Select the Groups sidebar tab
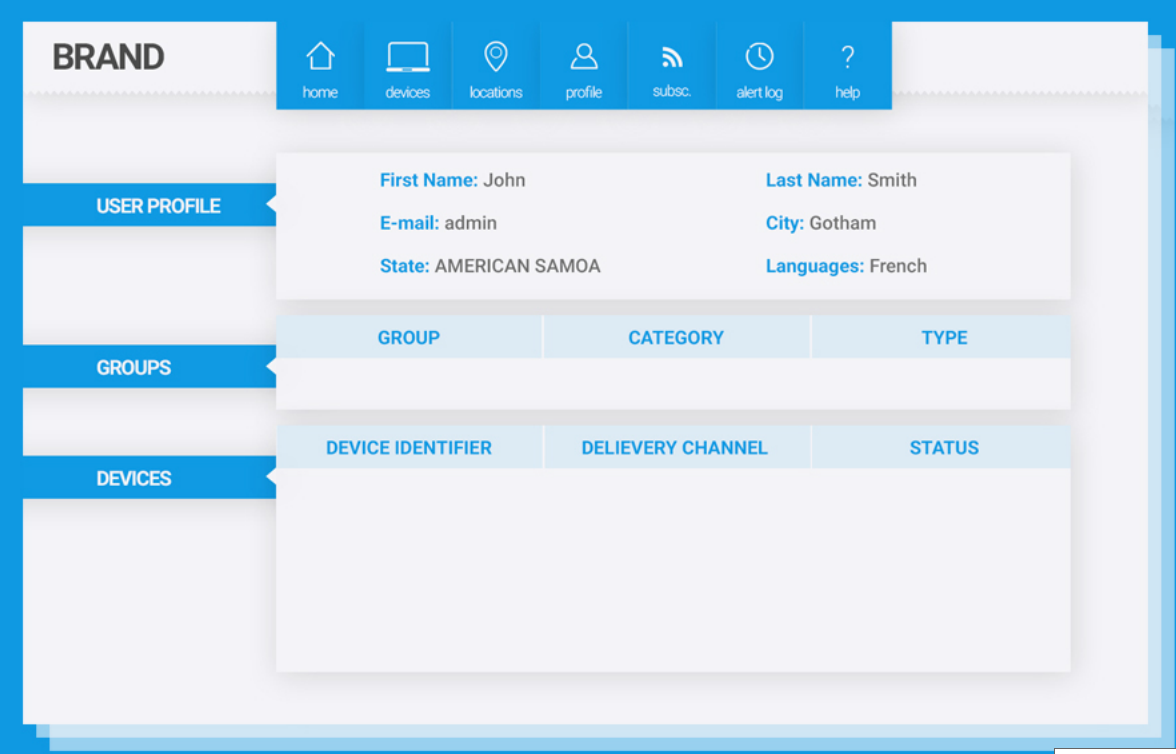 (x=134, y=368)
